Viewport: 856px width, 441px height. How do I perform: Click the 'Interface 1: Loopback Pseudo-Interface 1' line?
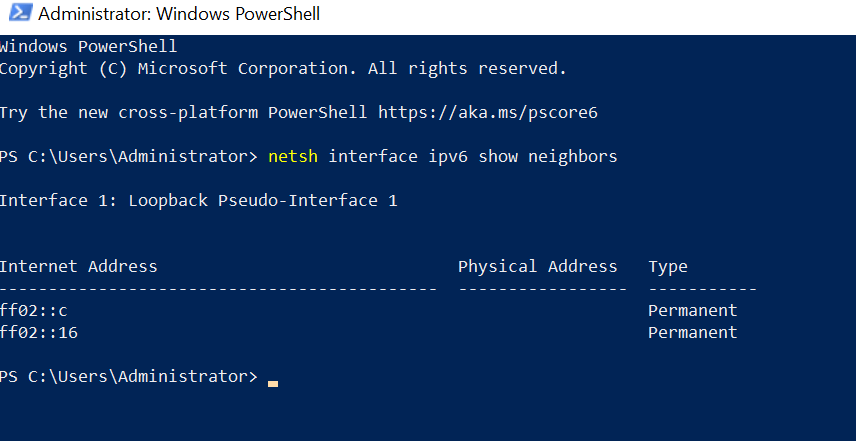point(199,201)
